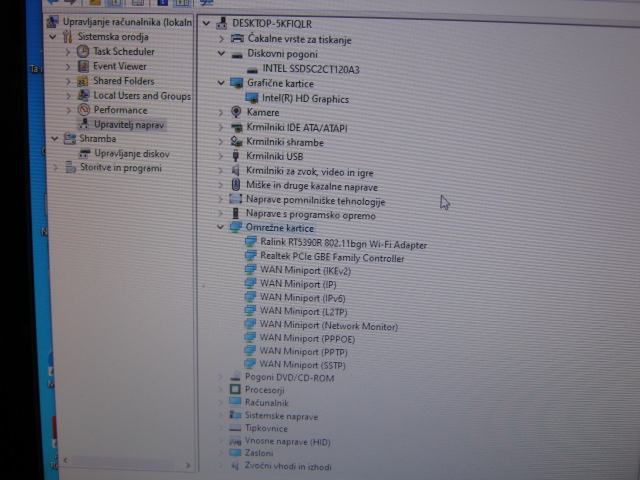
Task: Click the Local Users and Groups icon
Action: pos(84,96)
